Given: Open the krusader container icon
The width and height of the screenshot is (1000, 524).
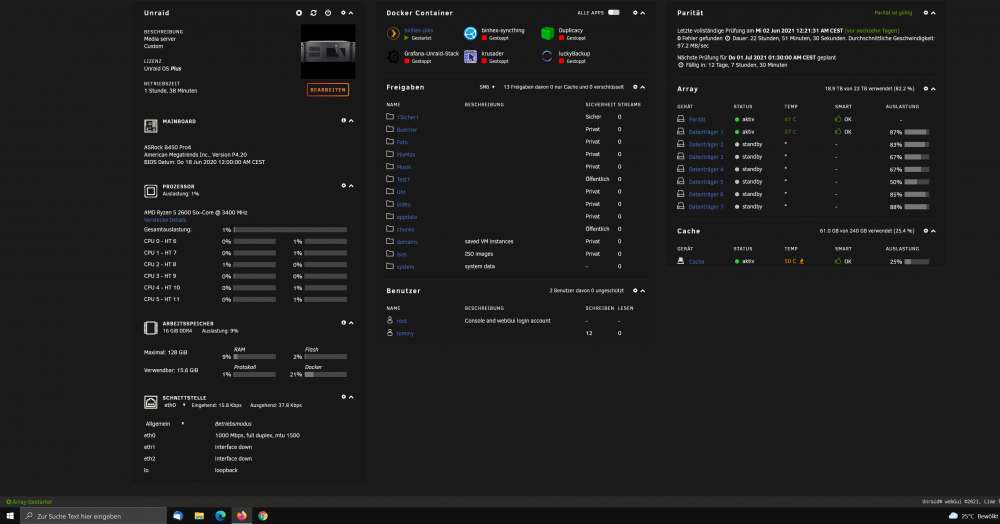Looking at the screenshot, I should tap(470, 57).
